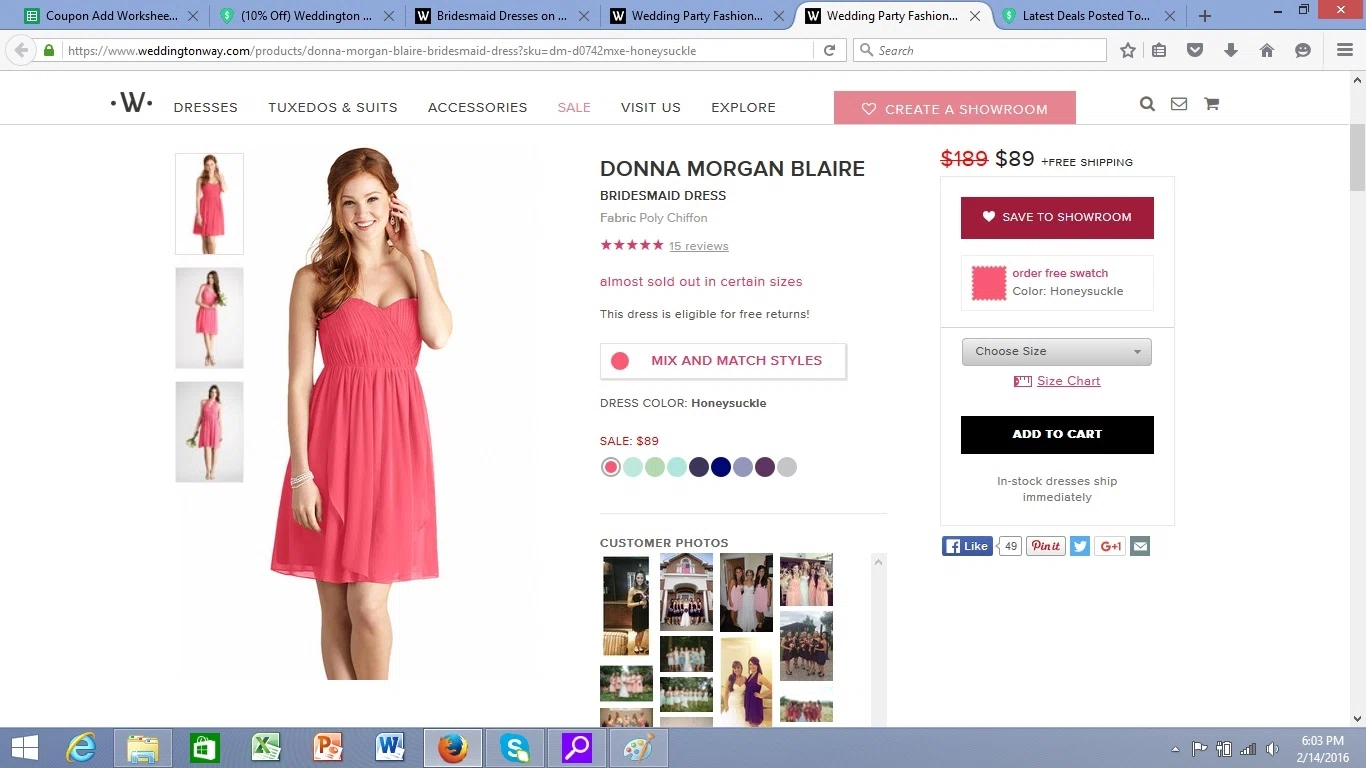Share with the Google +1 button
Screen dimensions: 1366x768
[1110, 546]
